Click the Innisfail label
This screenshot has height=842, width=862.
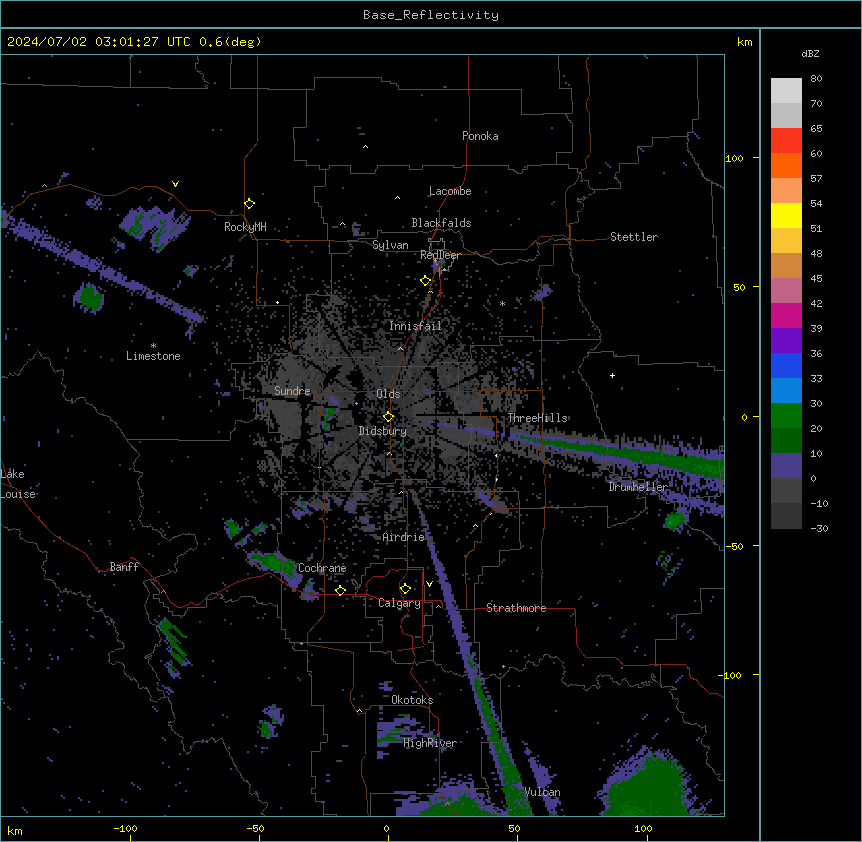click(416, 326)
